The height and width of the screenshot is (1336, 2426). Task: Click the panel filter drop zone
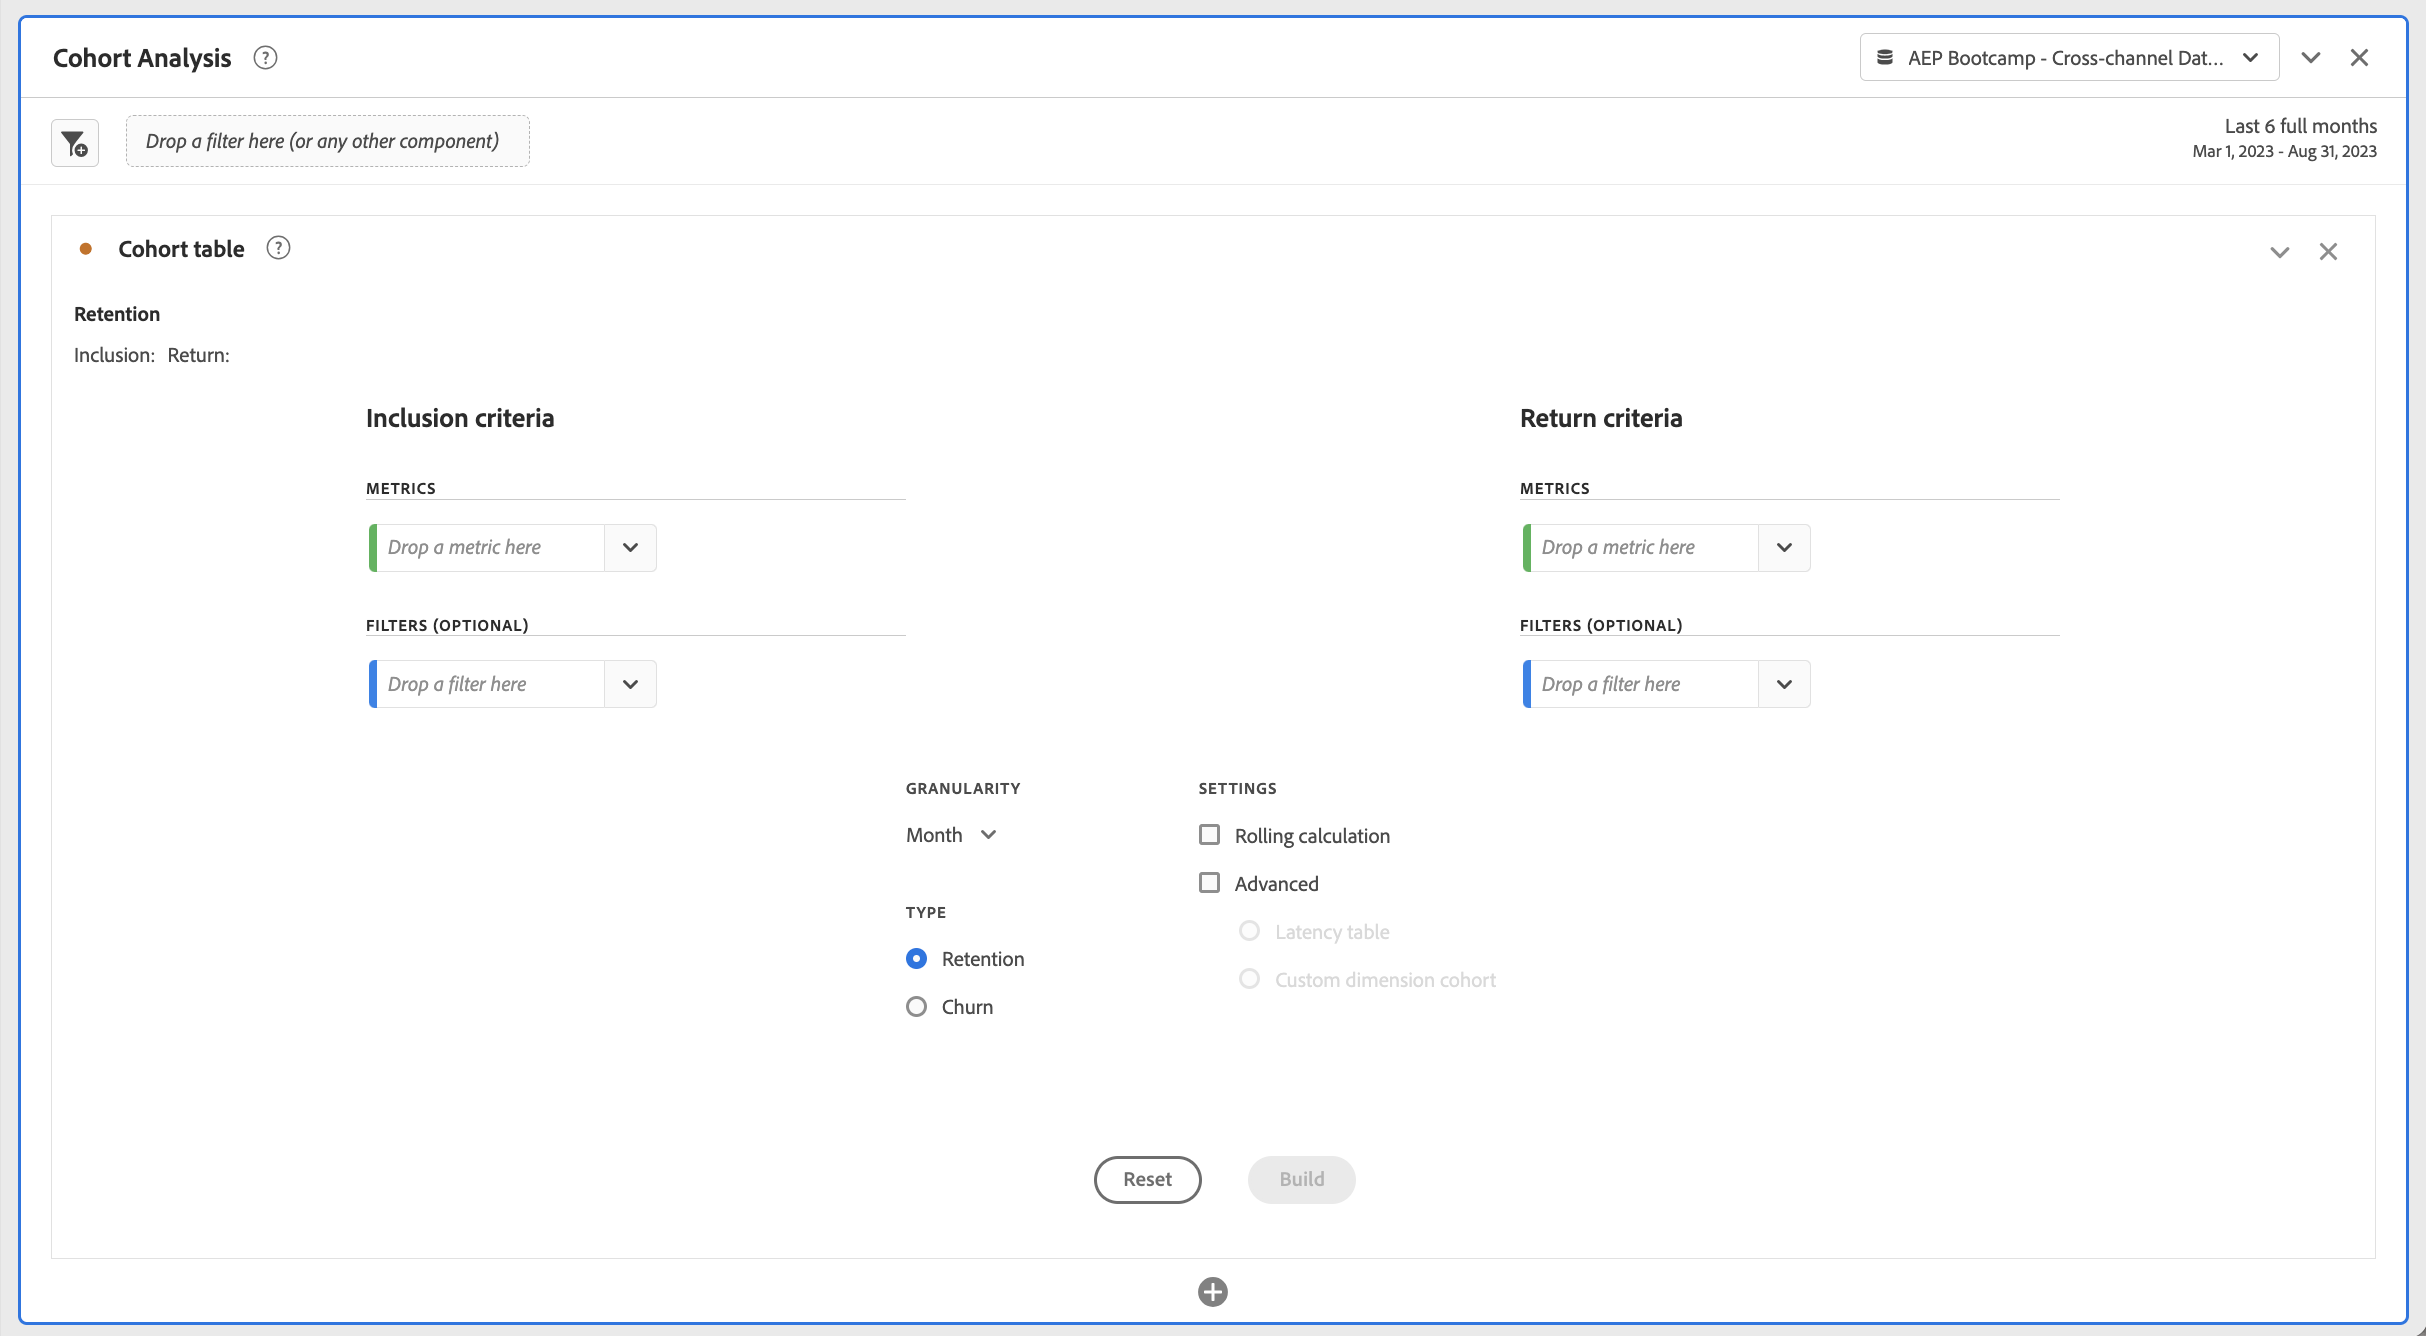pos(327,142)
